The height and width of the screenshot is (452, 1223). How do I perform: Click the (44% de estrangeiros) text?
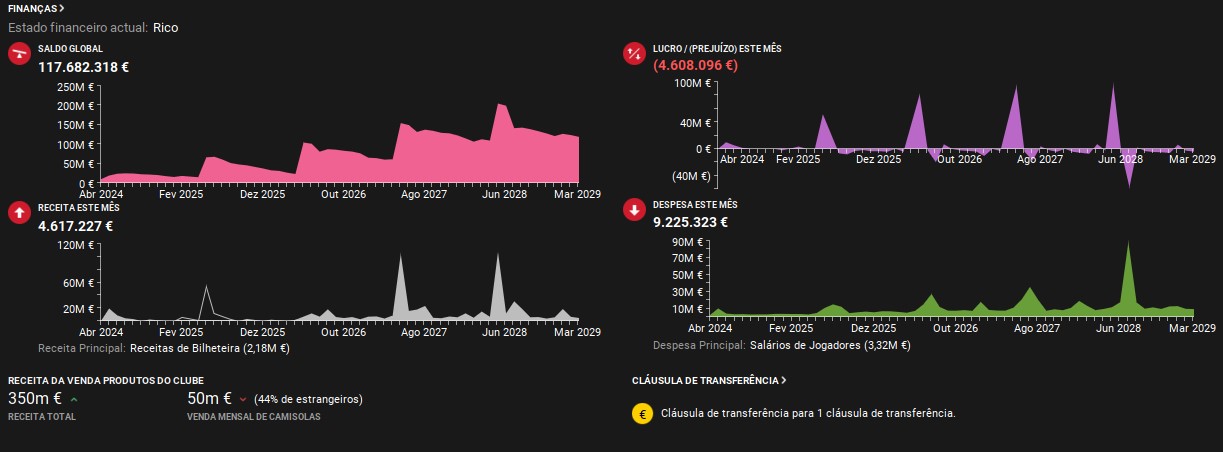tap(308, 399)
